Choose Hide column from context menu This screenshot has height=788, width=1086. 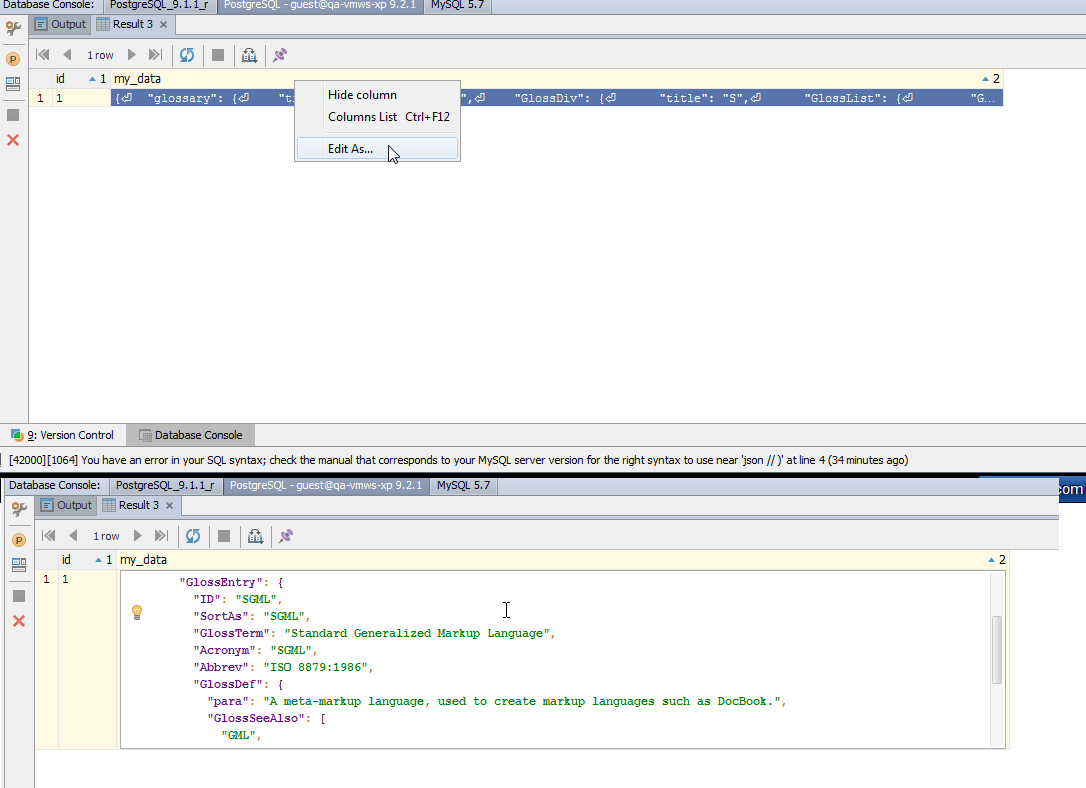click(x=377, y=95)
